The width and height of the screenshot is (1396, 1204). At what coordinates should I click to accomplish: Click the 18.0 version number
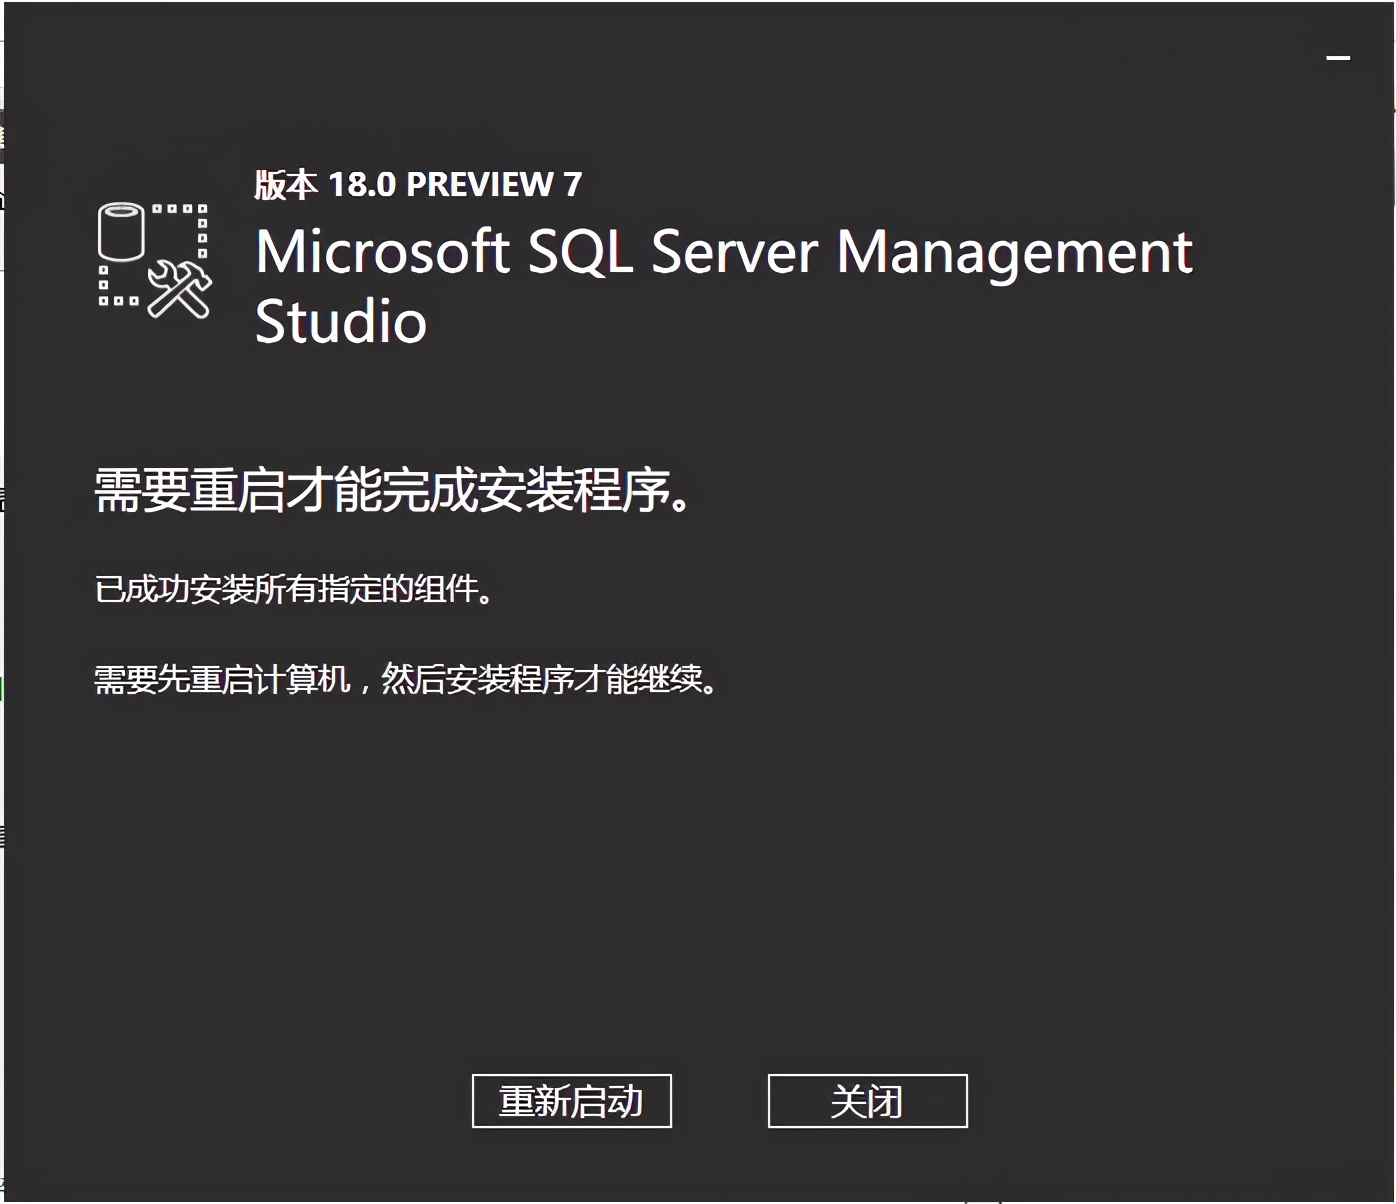tap(362, 185)
